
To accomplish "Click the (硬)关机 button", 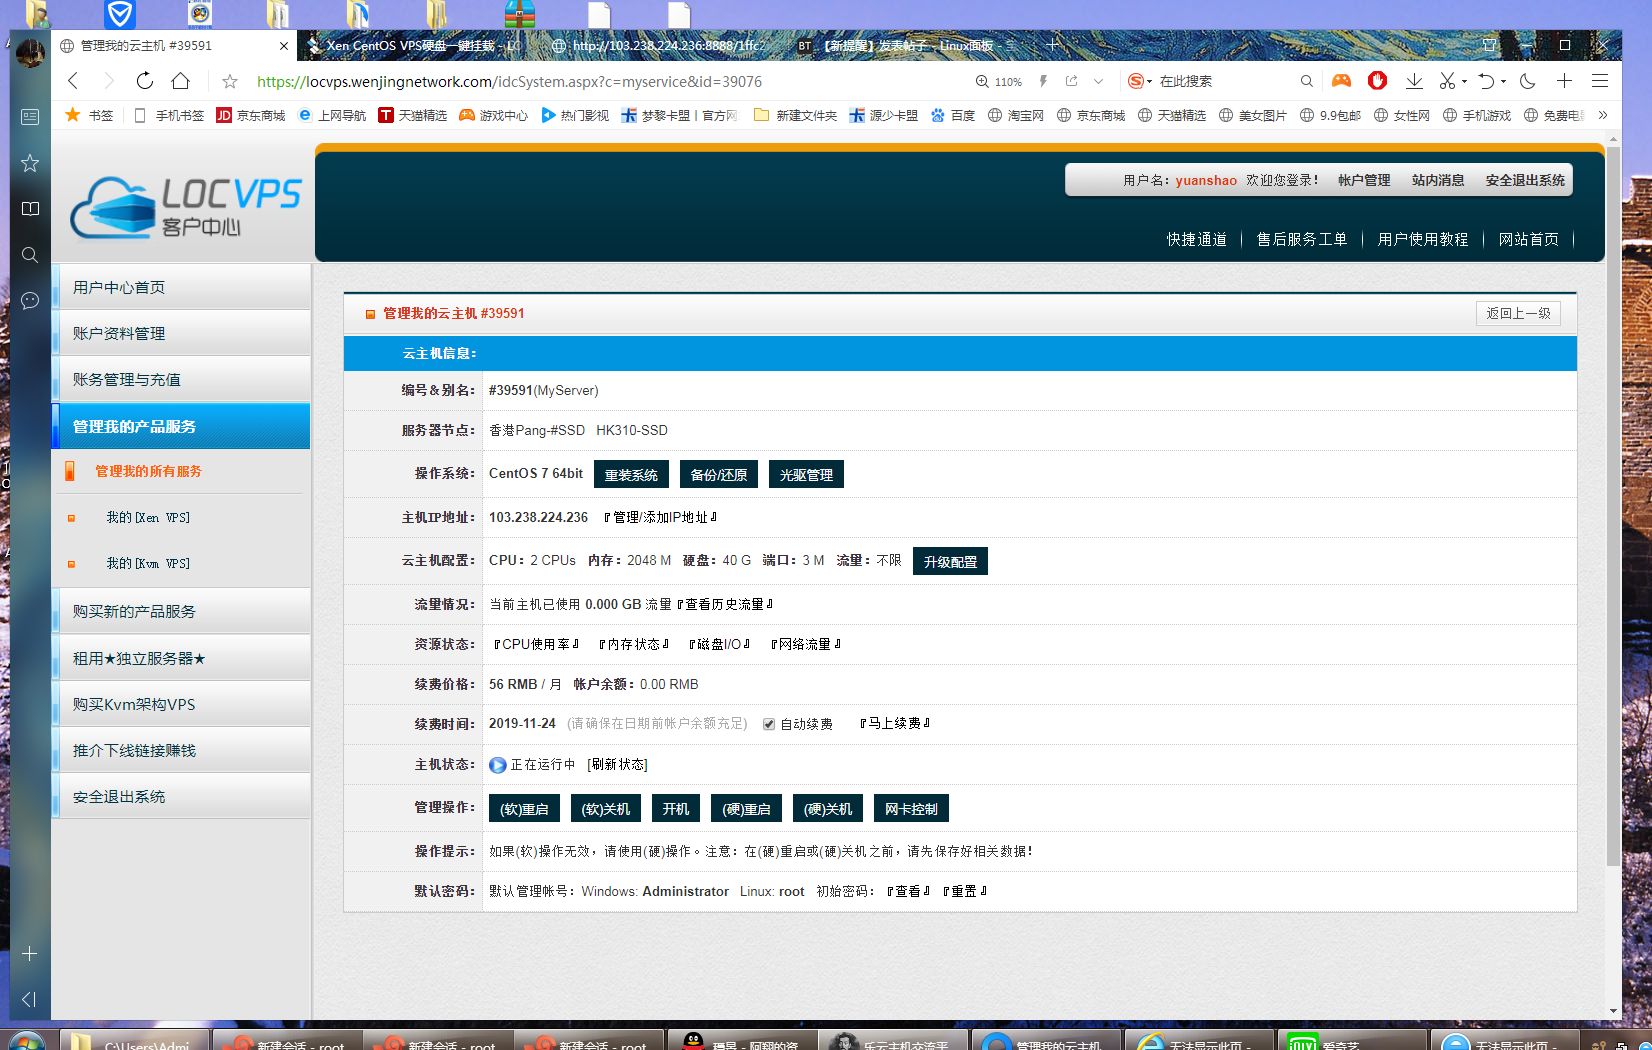I will pos(828,808).
